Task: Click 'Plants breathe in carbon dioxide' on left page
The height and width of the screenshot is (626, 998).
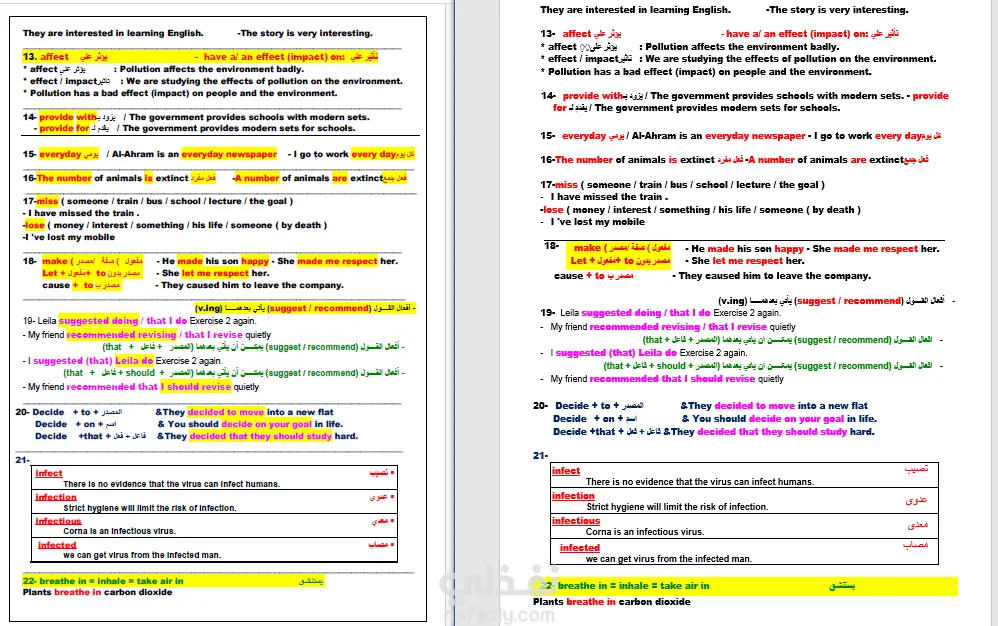Action: pyautogui.click(x=97, y=592)
